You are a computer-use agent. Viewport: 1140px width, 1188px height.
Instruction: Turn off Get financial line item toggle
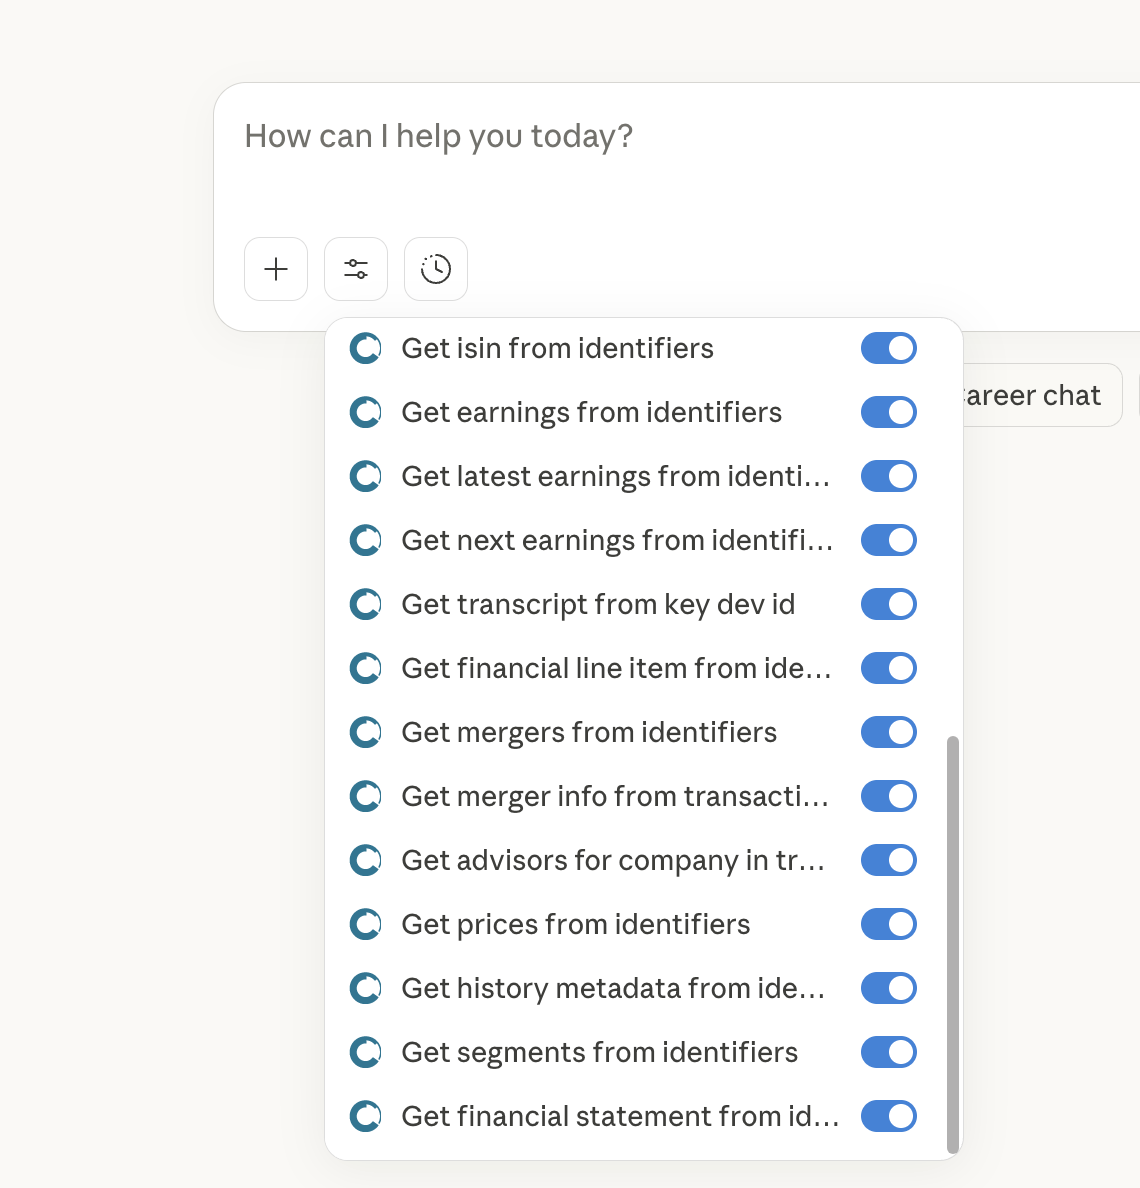pyautogui.click(x=888, y=668)
